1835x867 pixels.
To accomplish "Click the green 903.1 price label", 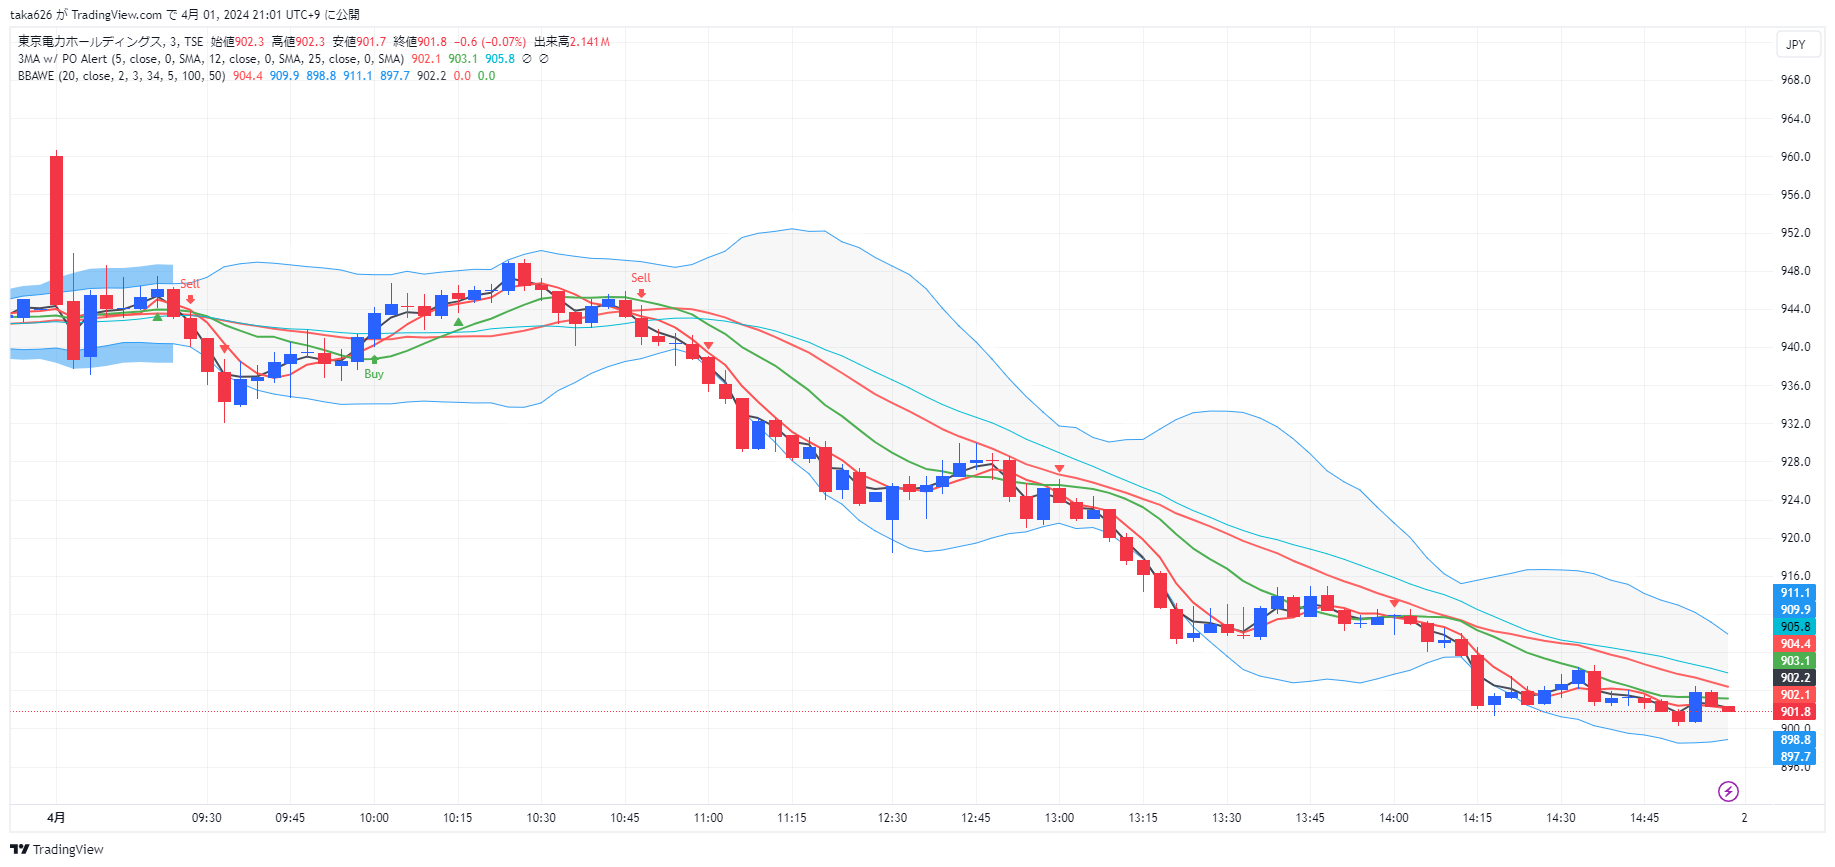I will click(x=1795, y=661).
